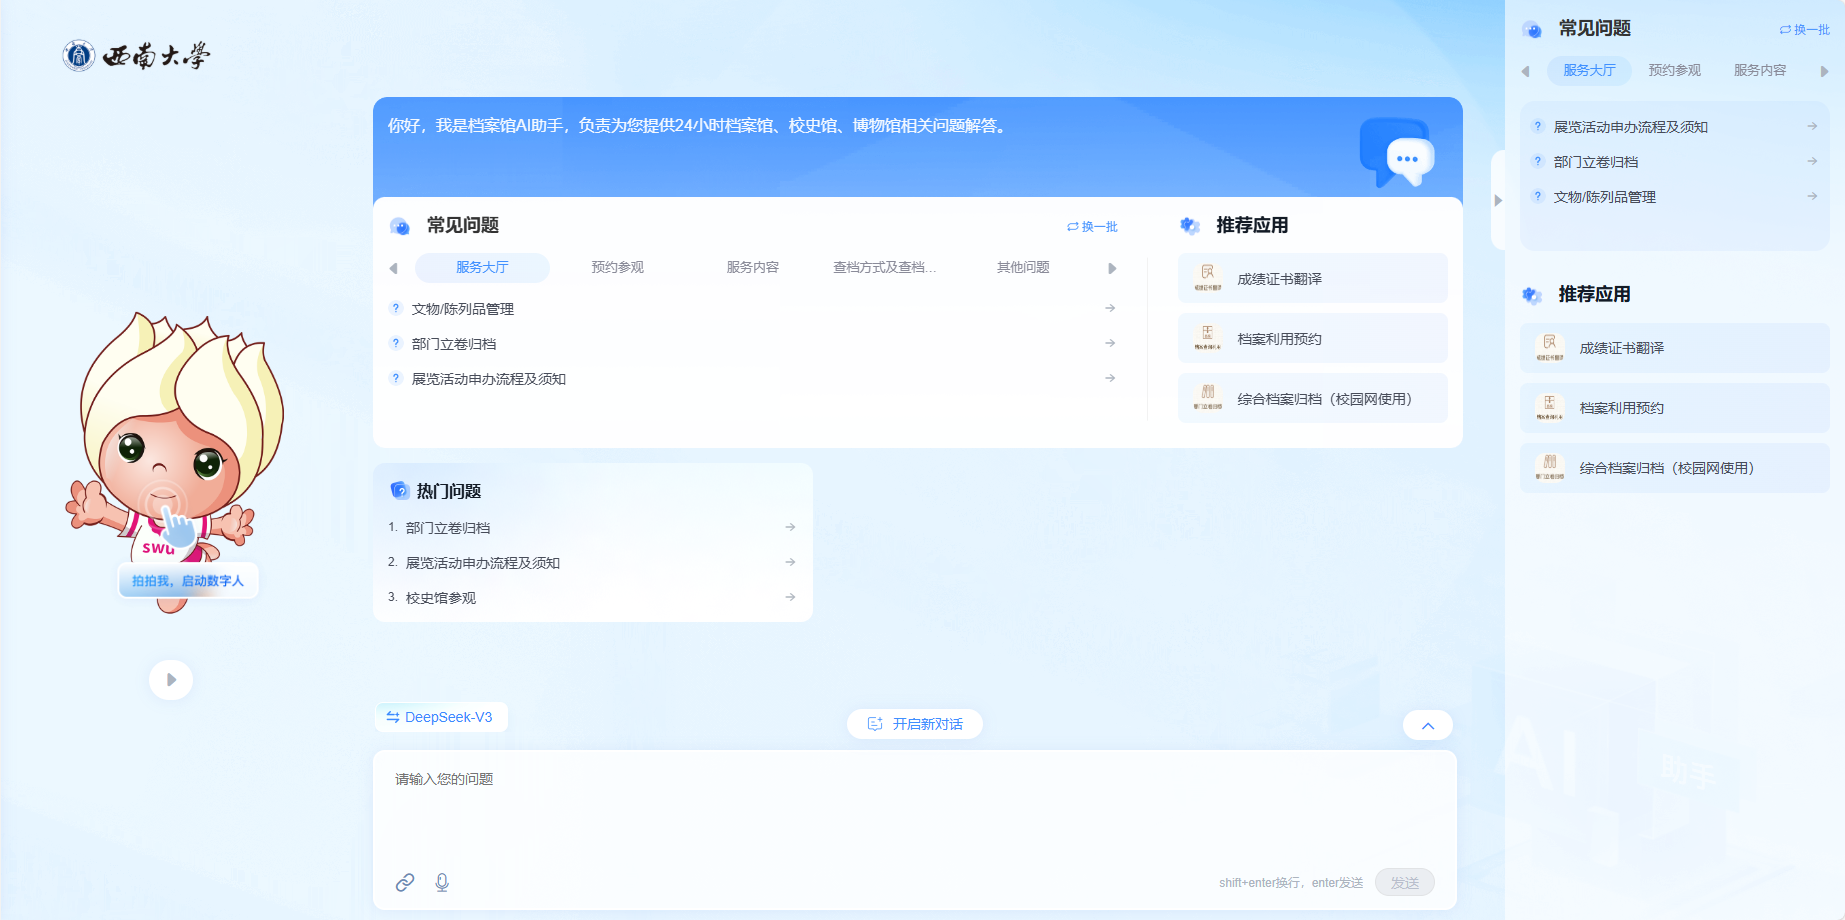Image resolution: width=1845 pixels, height=920 pixels.
Task: Collapse the input area with the chevron
Action: click(1428, 724)
